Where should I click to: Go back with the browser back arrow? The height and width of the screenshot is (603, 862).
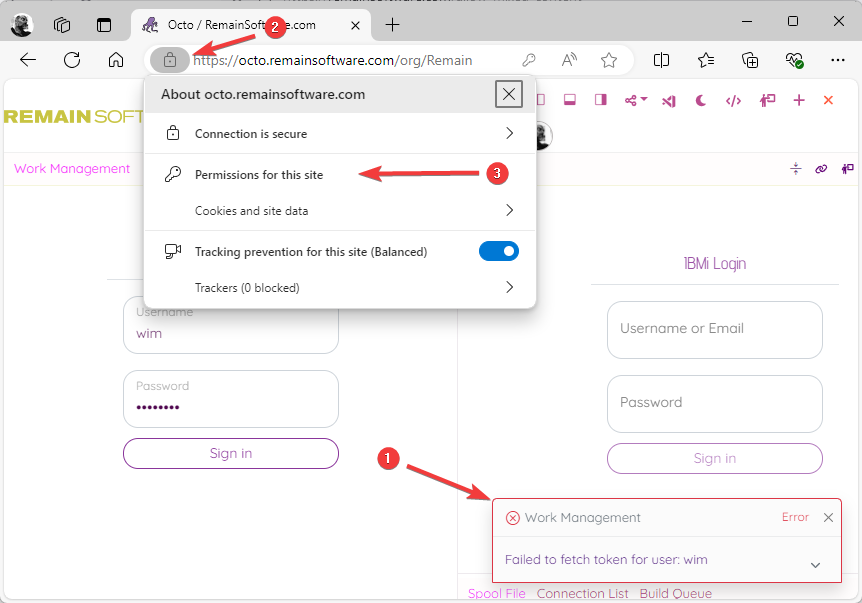(27, 60)
